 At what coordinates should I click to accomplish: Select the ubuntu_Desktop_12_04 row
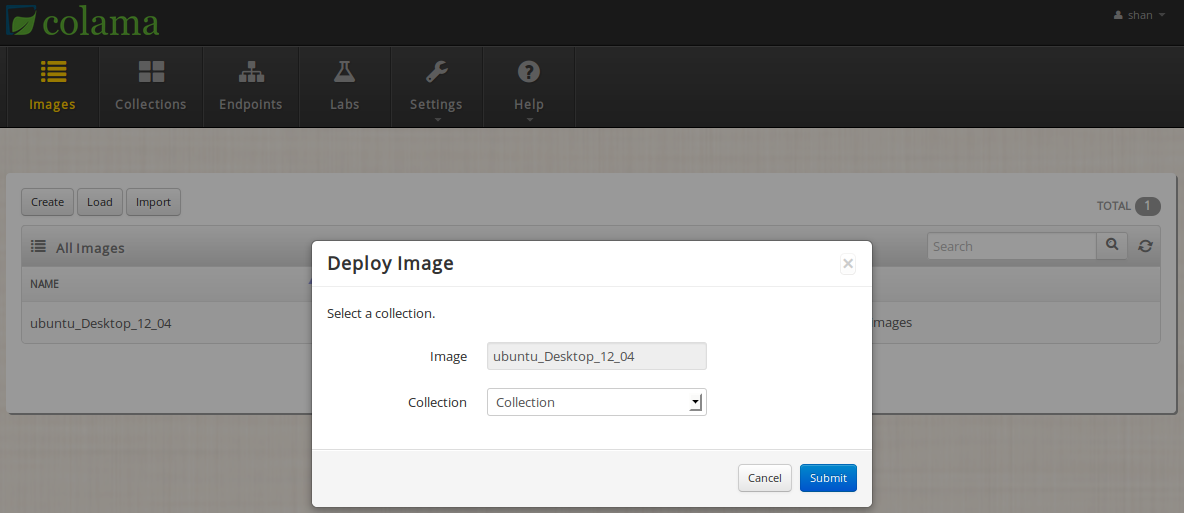tap(590, 323)
